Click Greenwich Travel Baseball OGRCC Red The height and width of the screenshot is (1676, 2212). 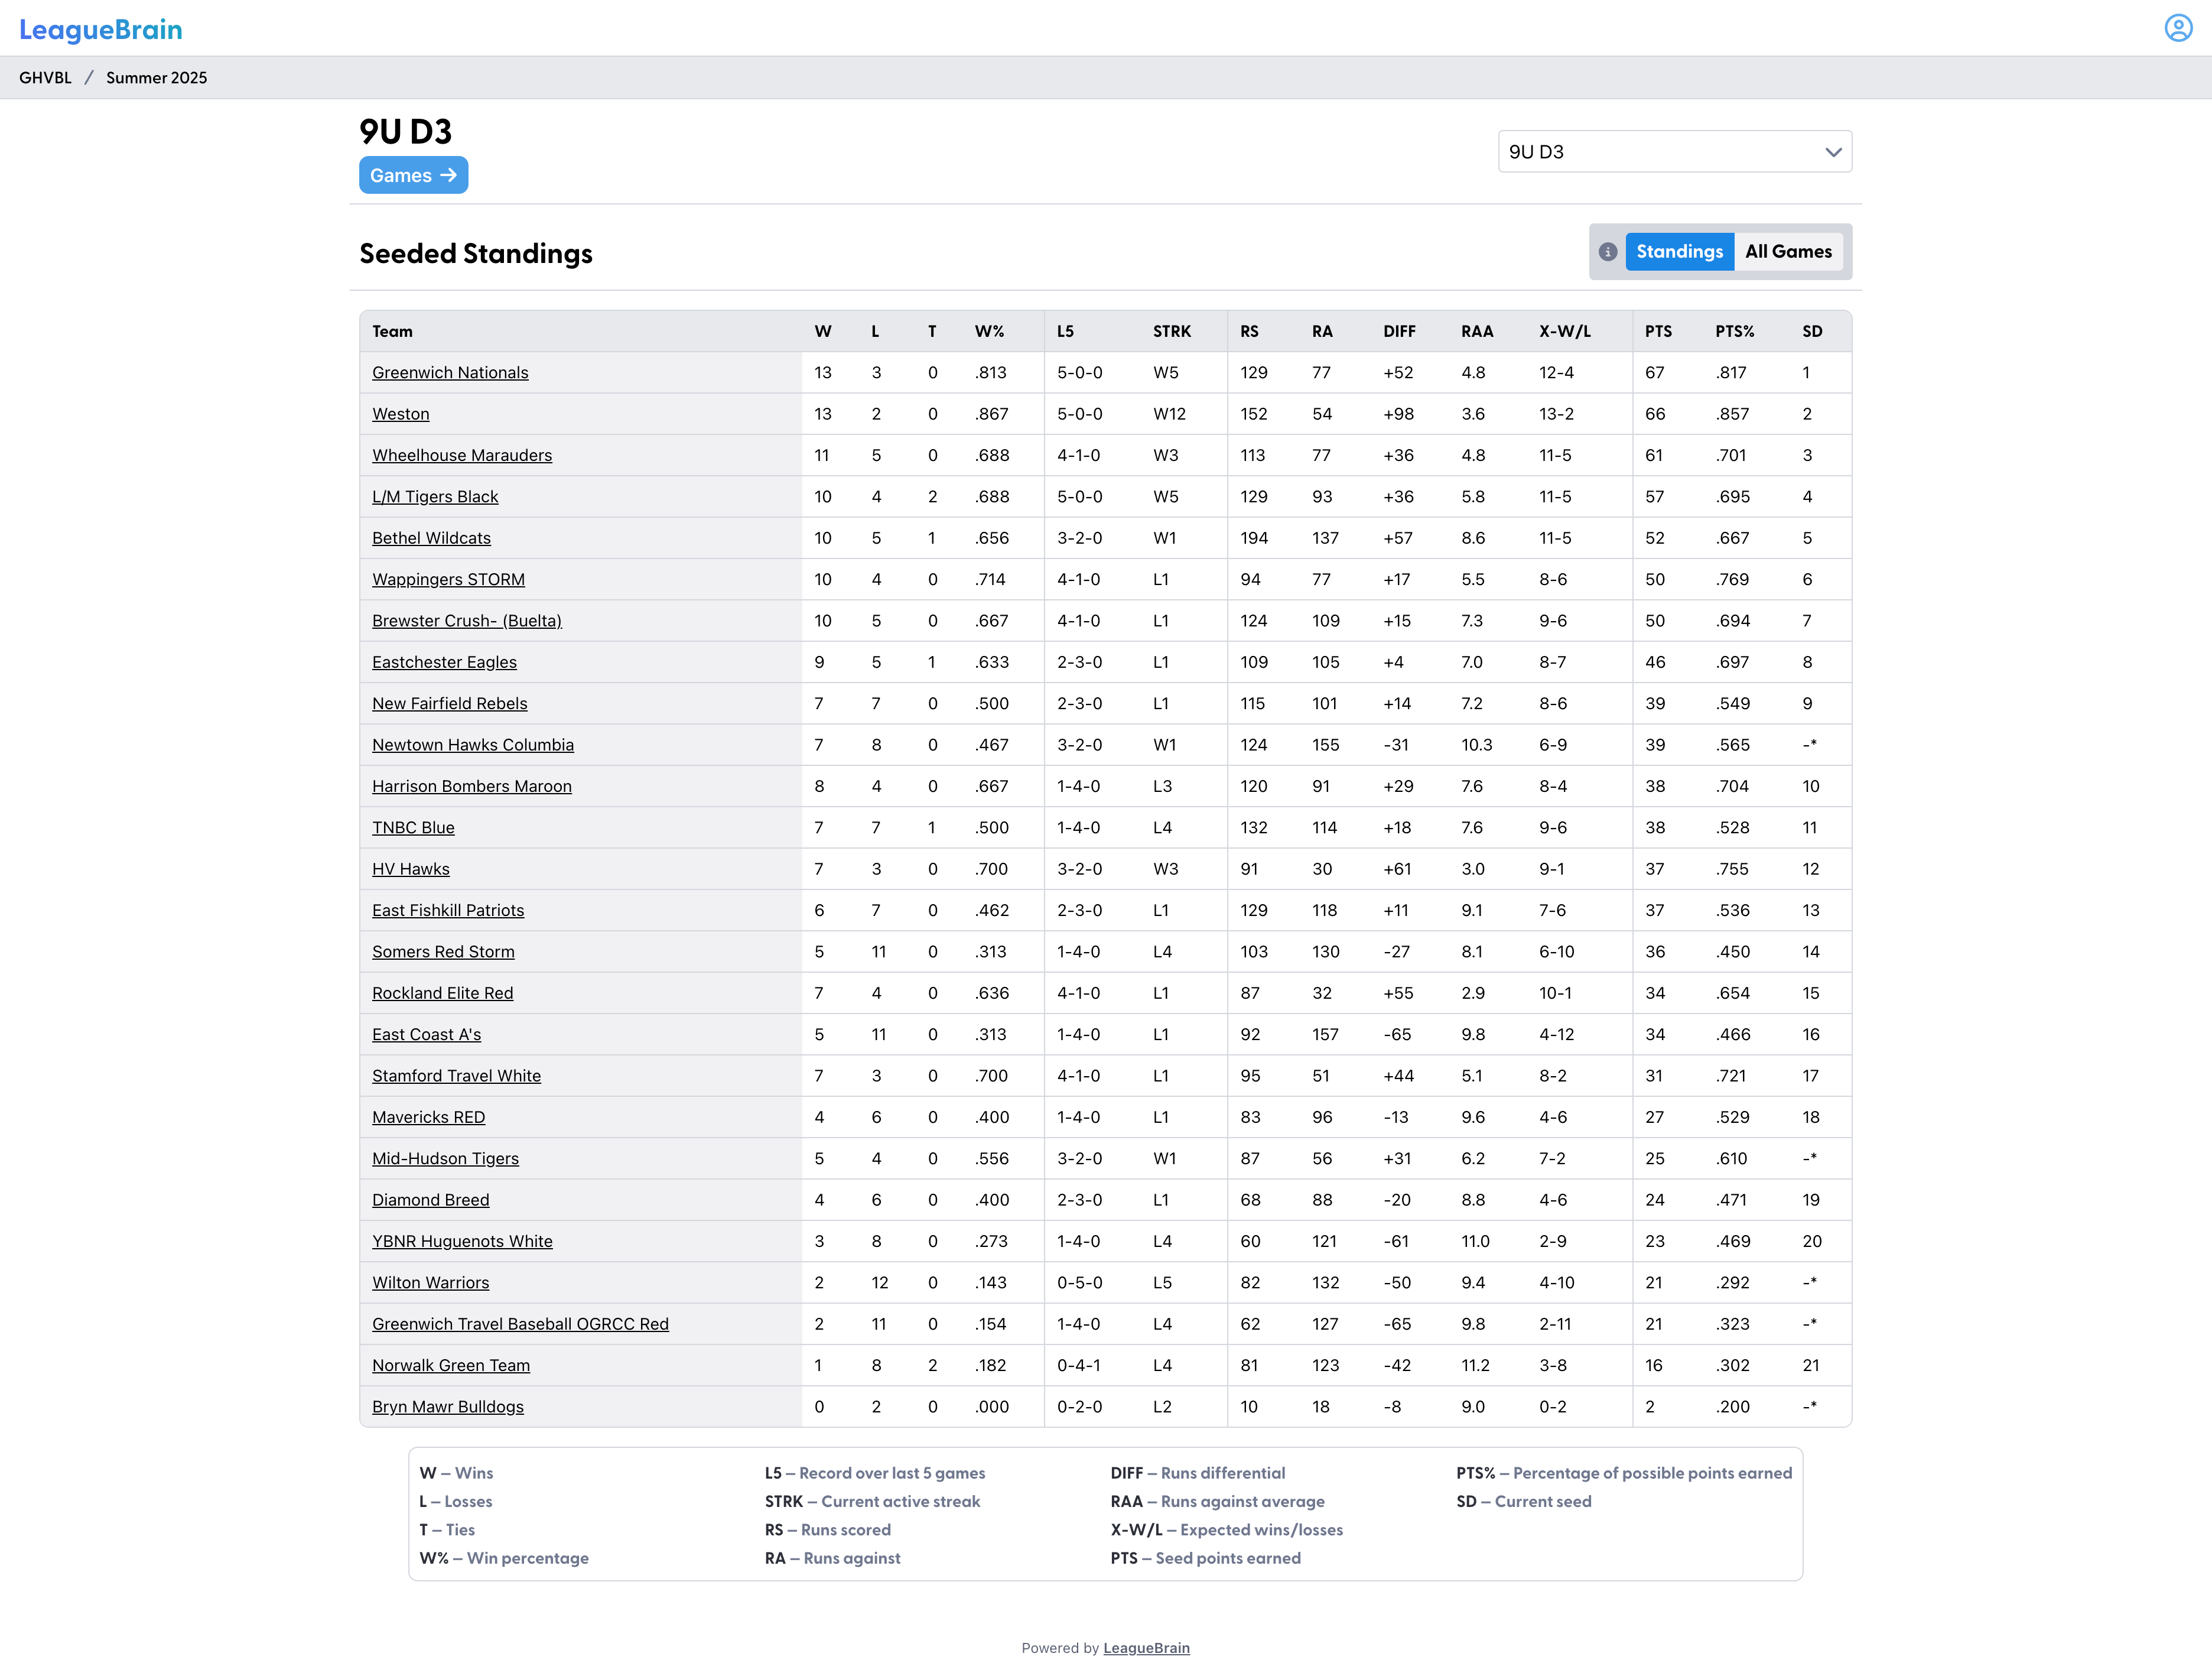click(x=520, y=1324)
